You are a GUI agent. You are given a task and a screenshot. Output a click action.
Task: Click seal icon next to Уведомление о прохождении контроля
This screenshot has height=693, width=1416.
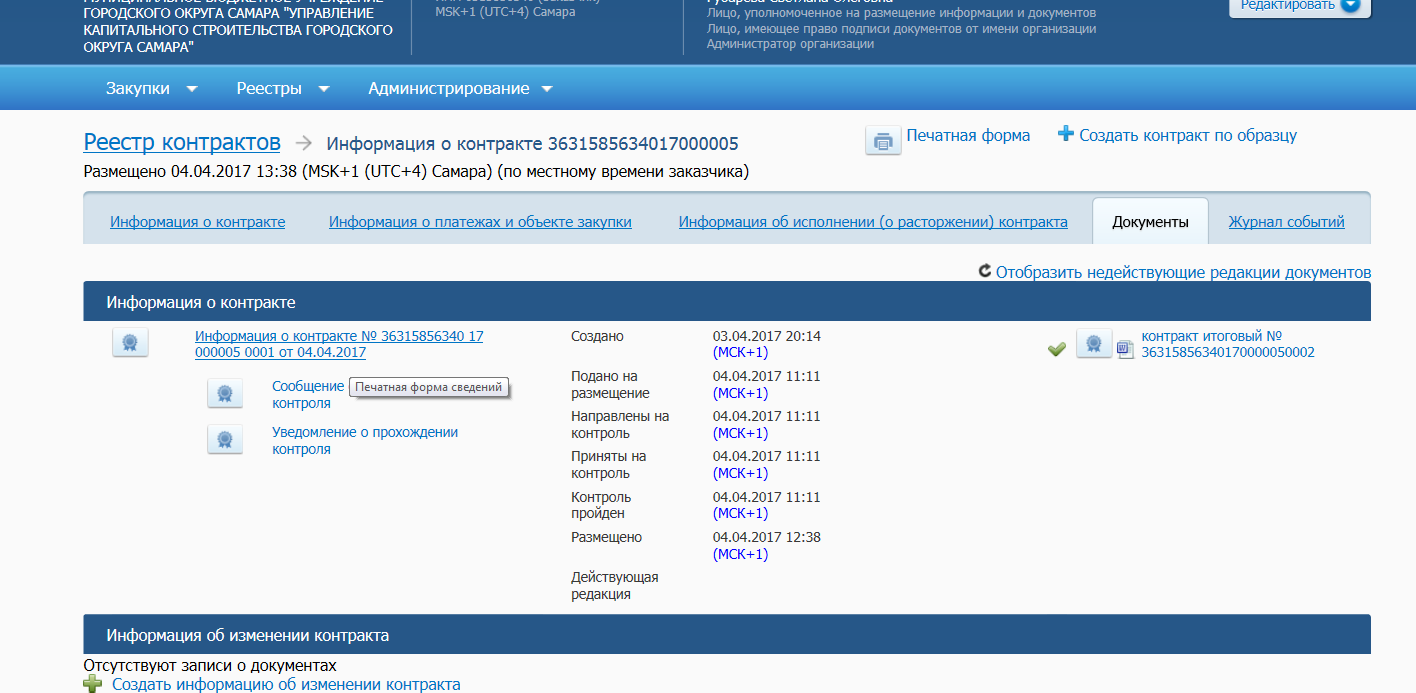[225, 439]
